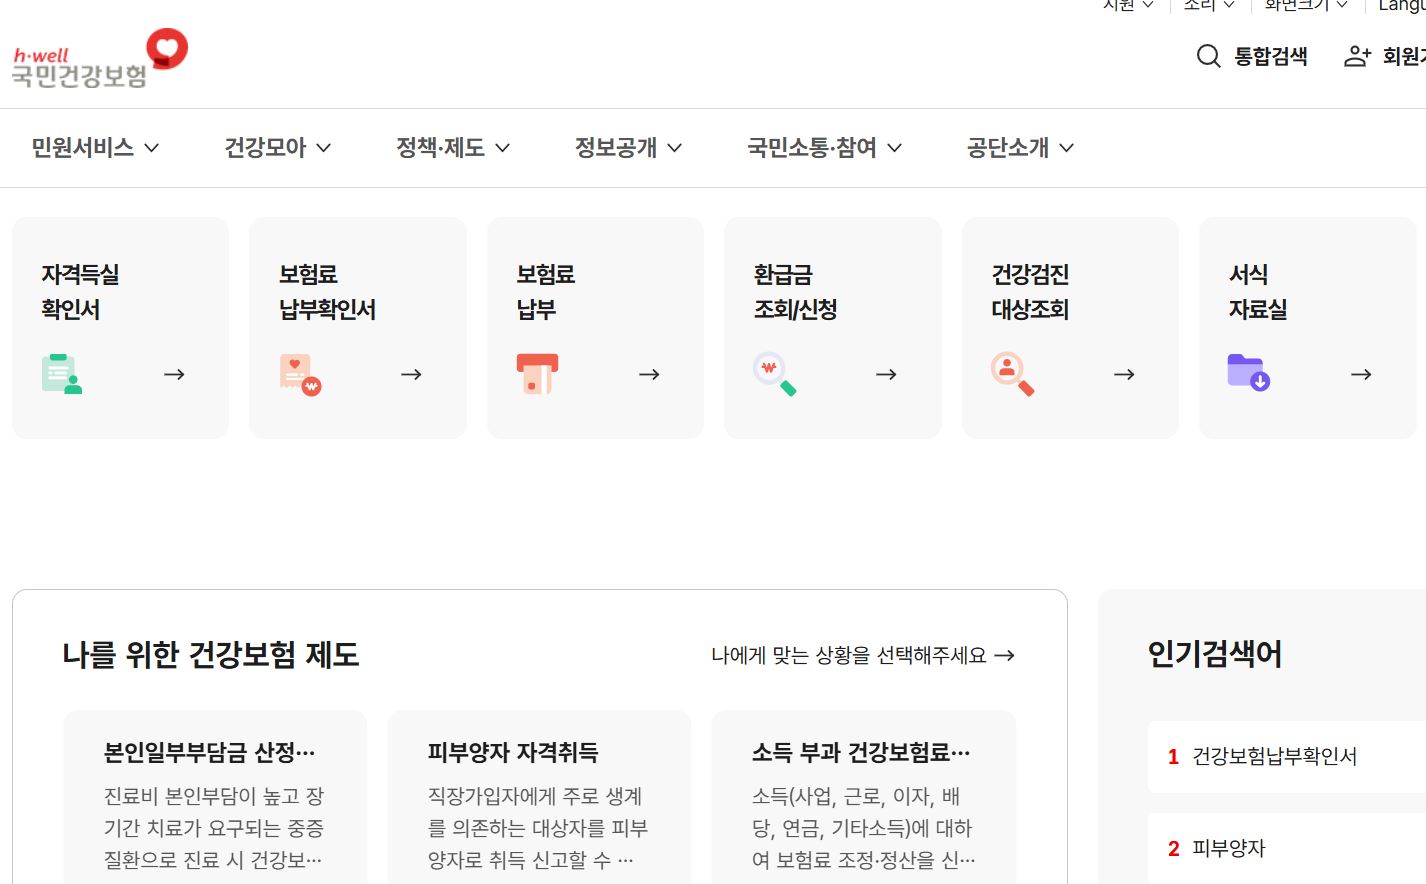
Task: Select the 보험료 납부확인서 stamp icon
Action: pyautogui.click(x=297, y=371)
